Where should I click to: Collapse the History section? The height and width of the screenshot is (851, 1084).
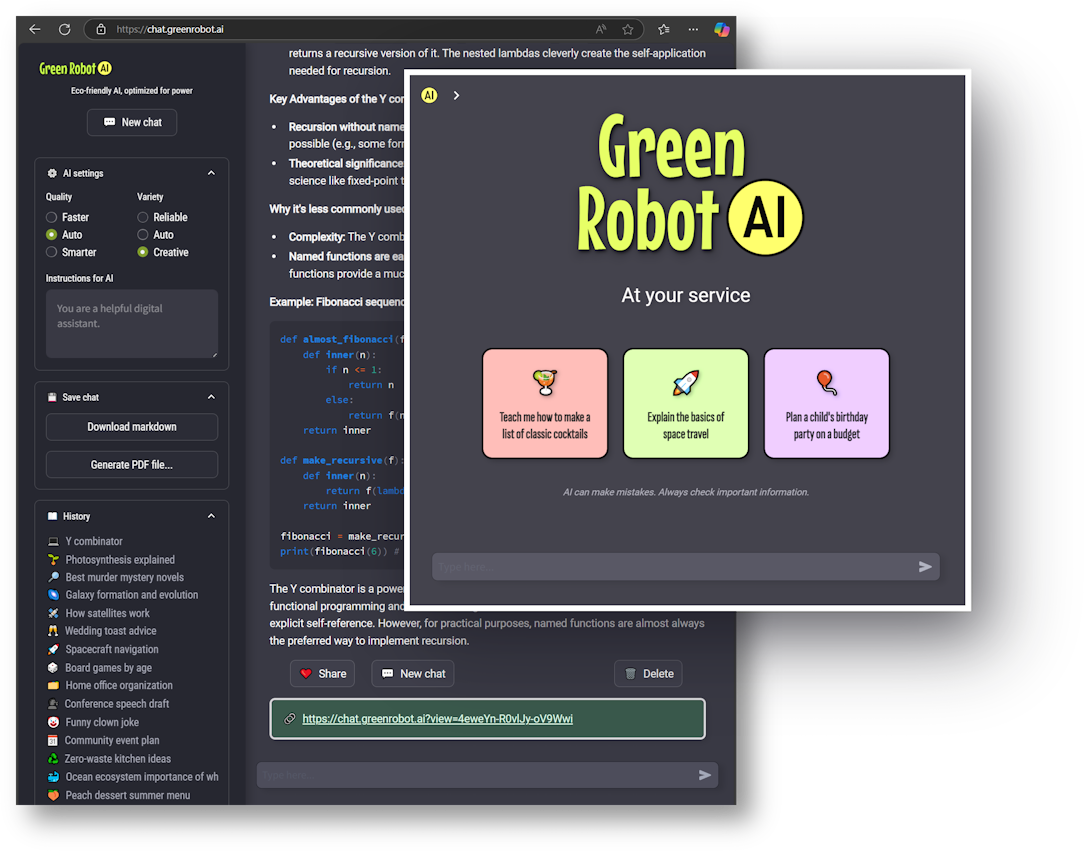click(x=211, y=516)
